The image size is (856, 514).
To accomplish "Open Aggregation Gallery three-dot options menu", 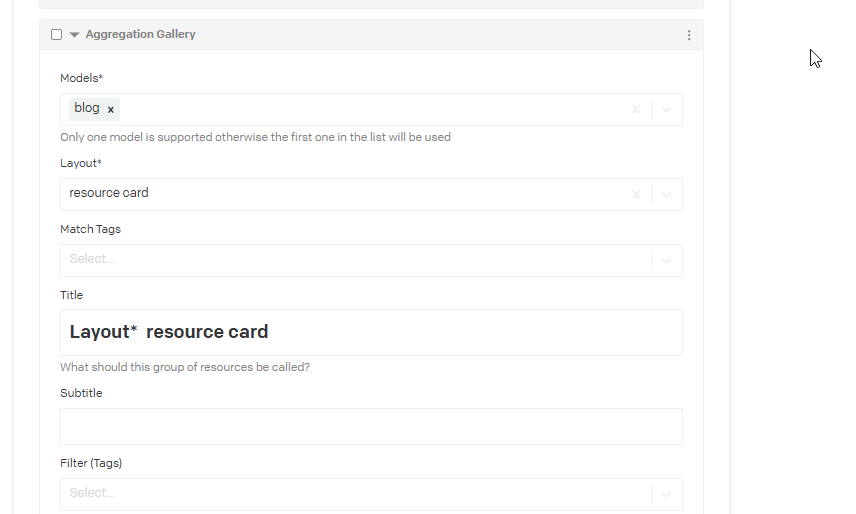I will pyautogui.click(x=689, y=35).
